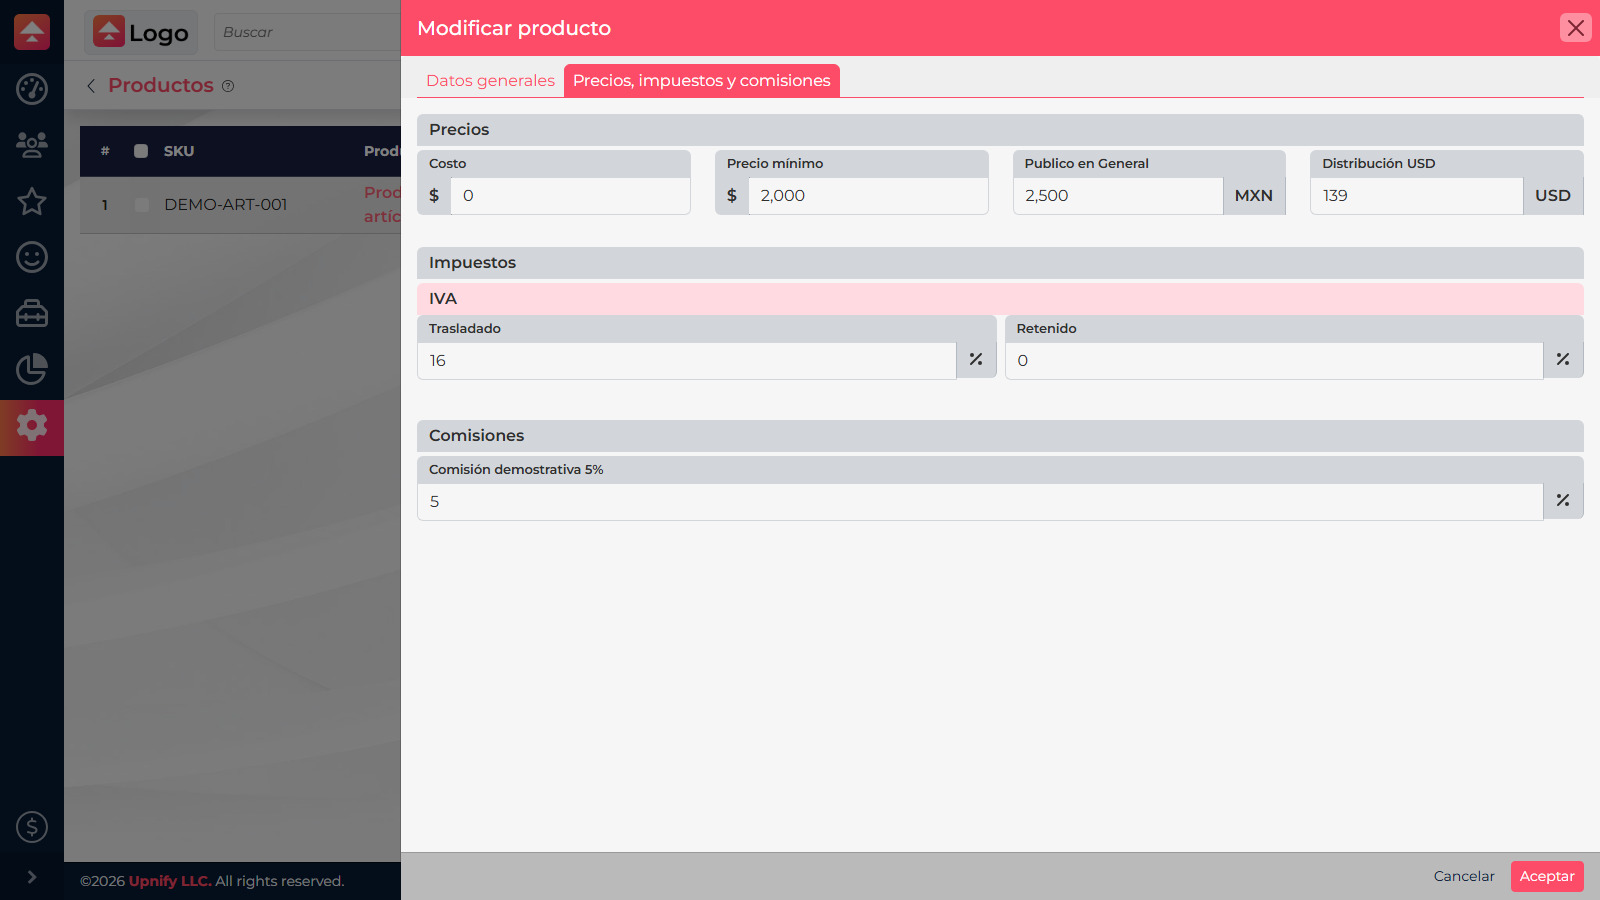
Task: Open the dashboard gauge icon in sidebar
Action: 32,89
